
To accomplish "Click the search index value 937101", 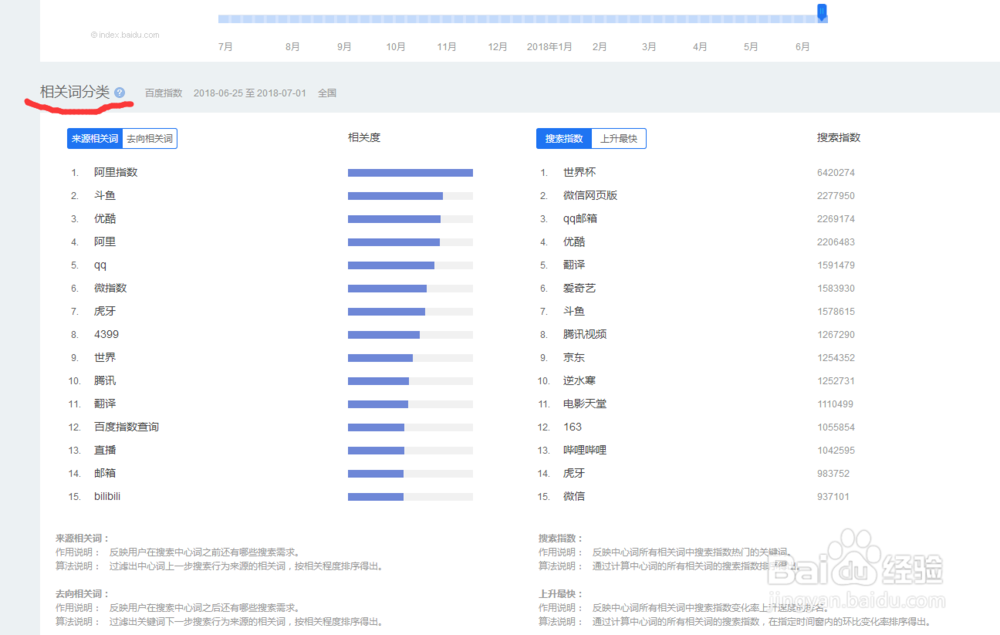I will click(x=833, y=497).
